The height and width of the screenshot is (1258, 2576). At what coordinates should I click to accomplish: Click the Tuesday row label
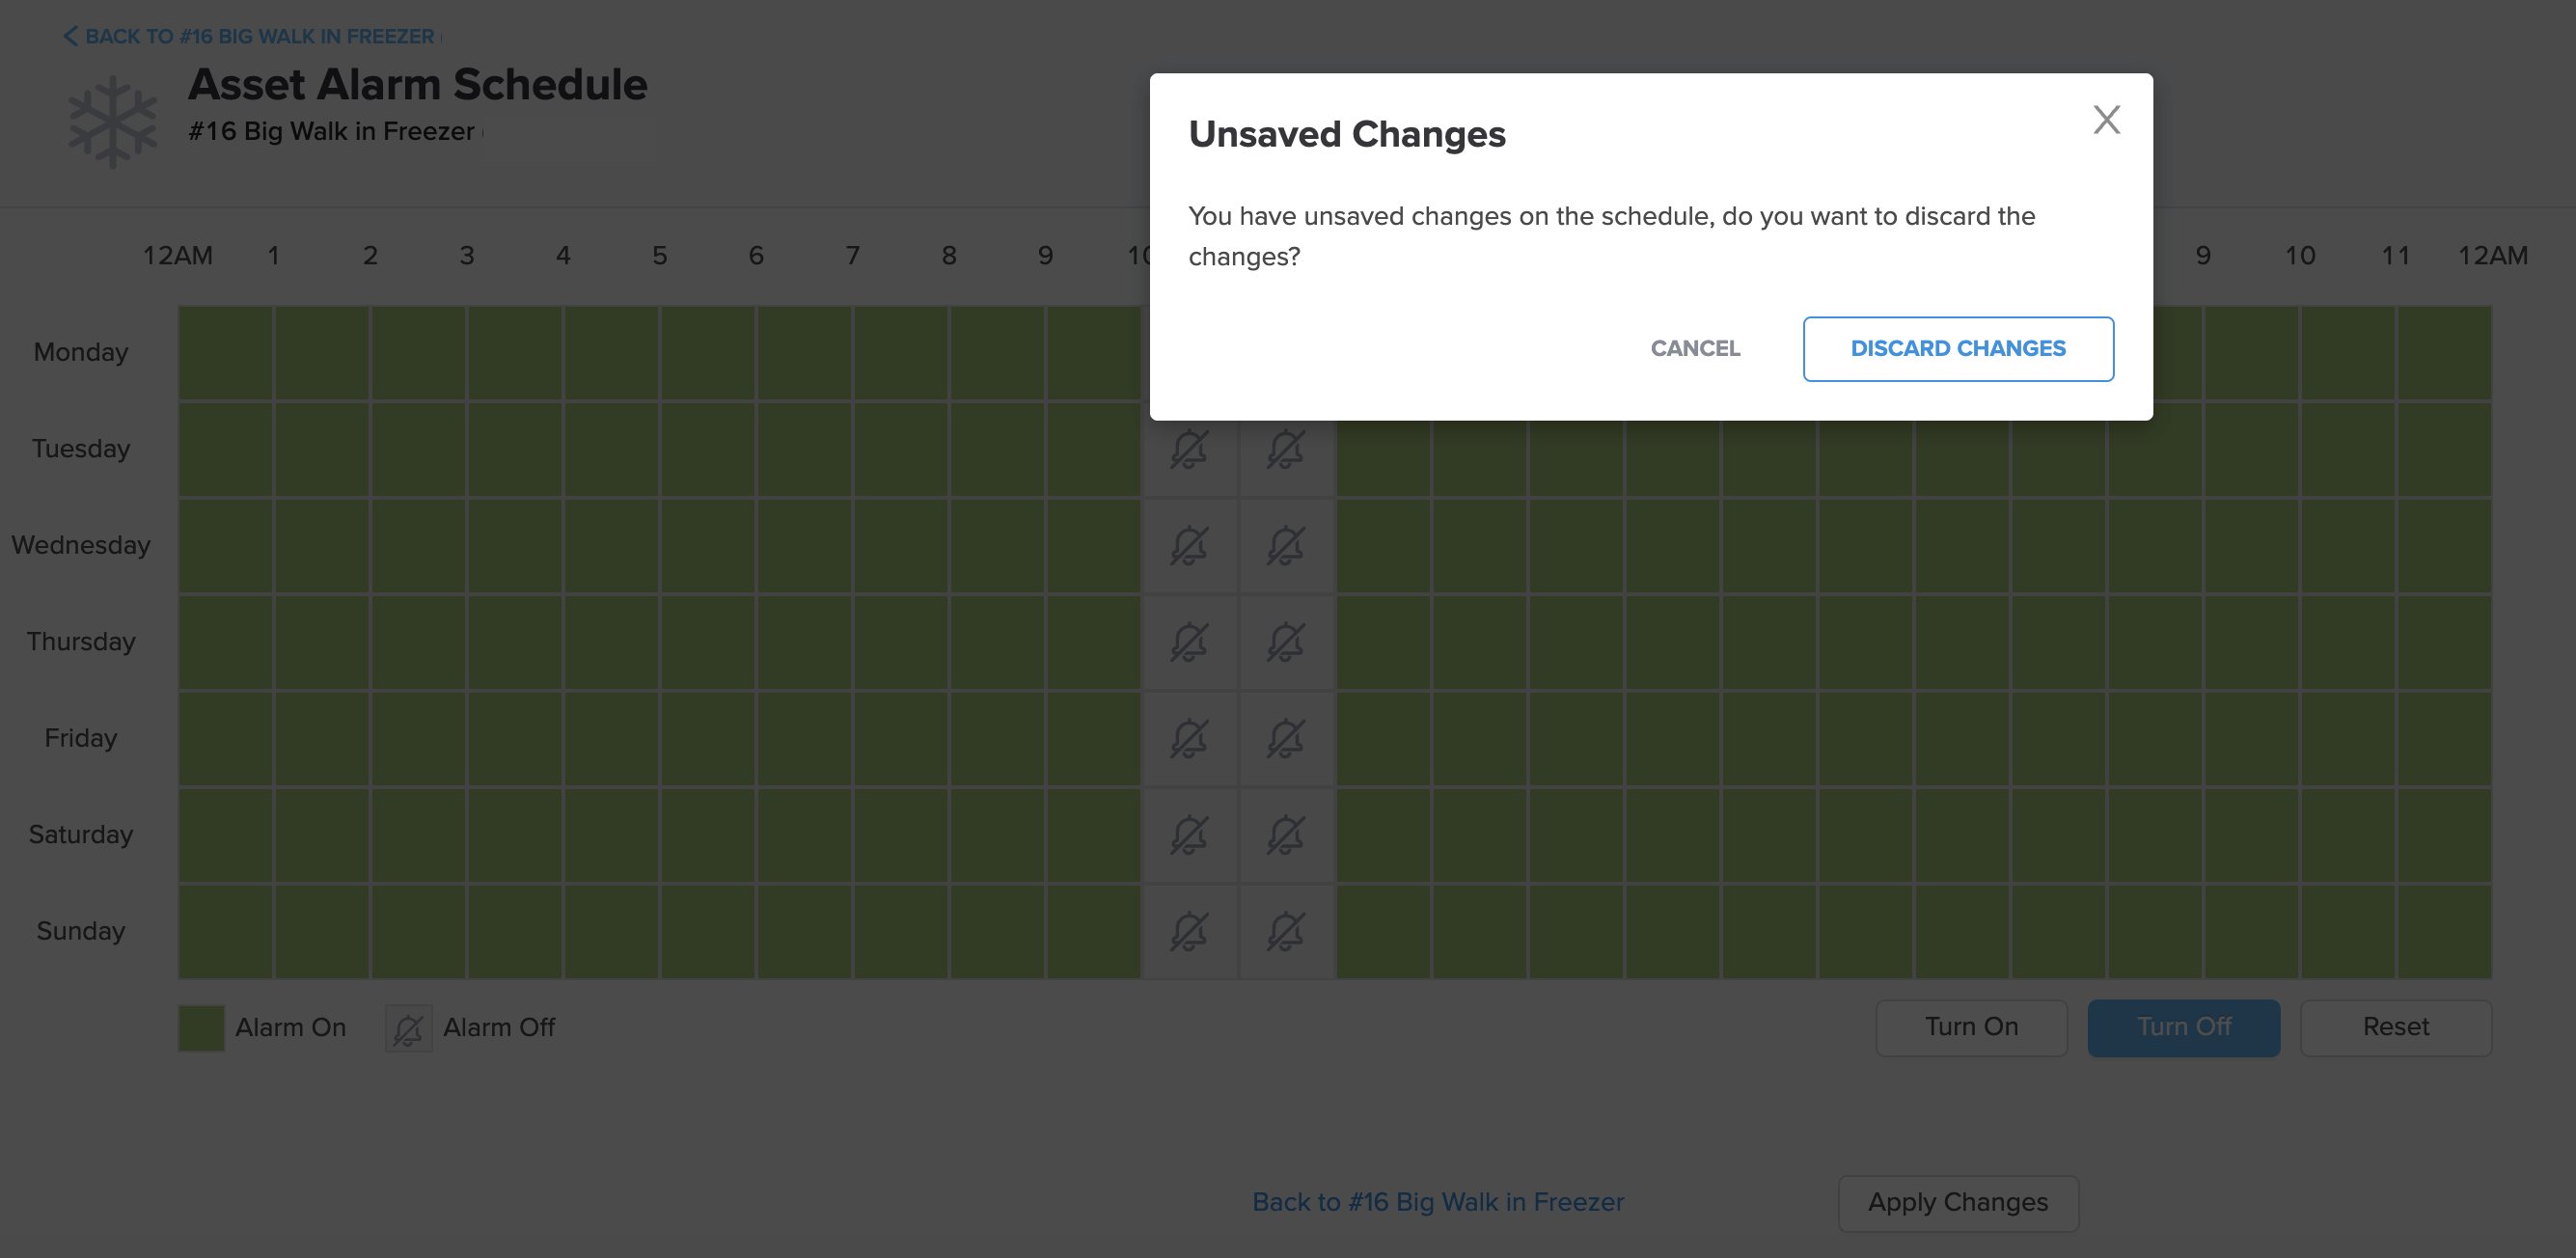click(x=81, y=448)
